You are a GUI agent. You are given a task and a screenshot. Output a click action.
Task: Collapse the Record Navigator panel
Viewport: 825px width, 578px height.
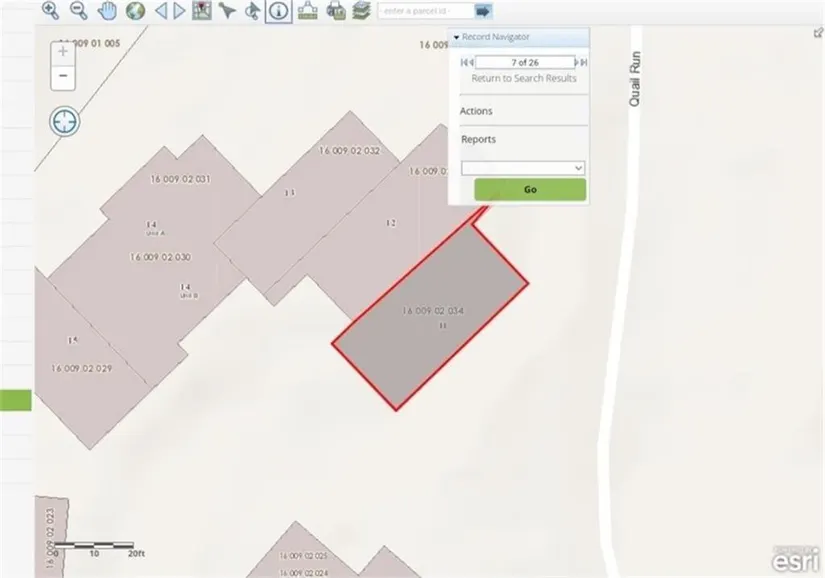tap(457, 37)
